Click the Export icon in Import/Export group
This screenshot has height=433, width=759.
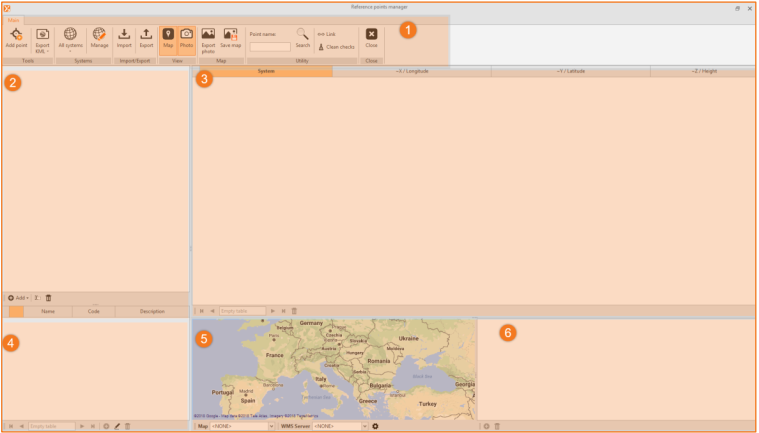click(x=146, y=35)
